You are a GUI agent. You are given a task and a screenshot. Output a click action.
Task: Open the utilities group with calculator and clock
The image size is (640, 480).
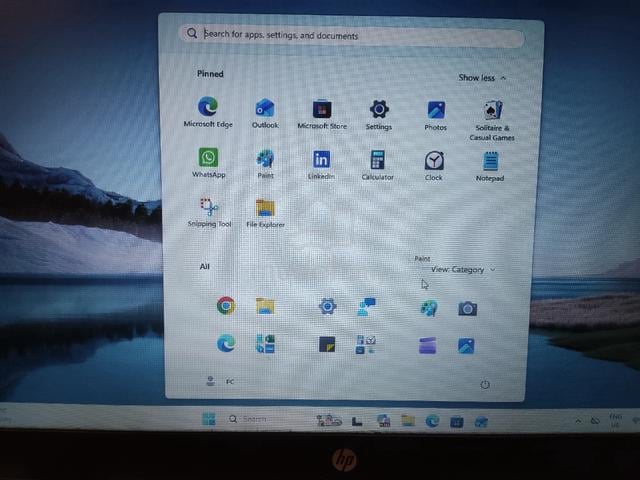pyautogui.click(x=366, y=345)
